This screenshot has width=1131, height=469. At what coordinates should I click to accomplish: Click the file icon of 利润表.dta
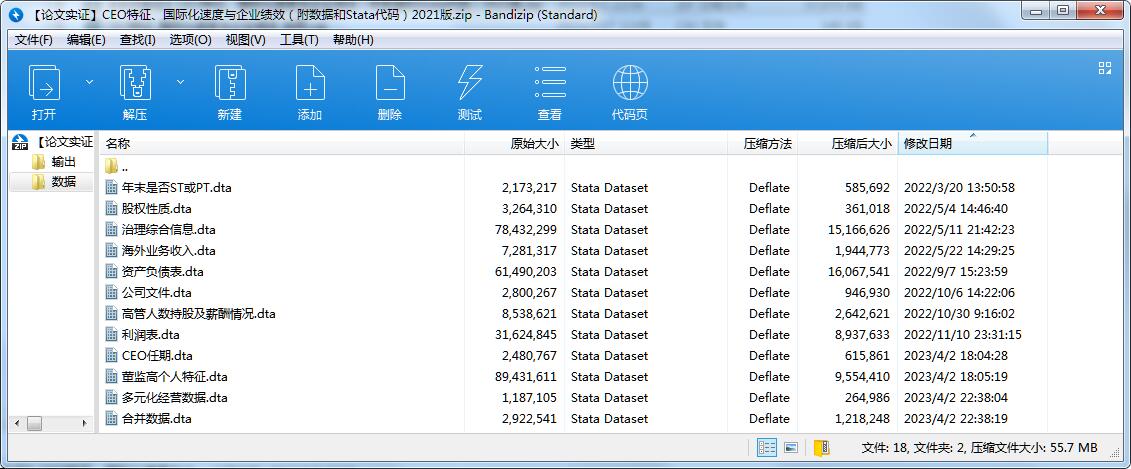(x=111, y=334)
